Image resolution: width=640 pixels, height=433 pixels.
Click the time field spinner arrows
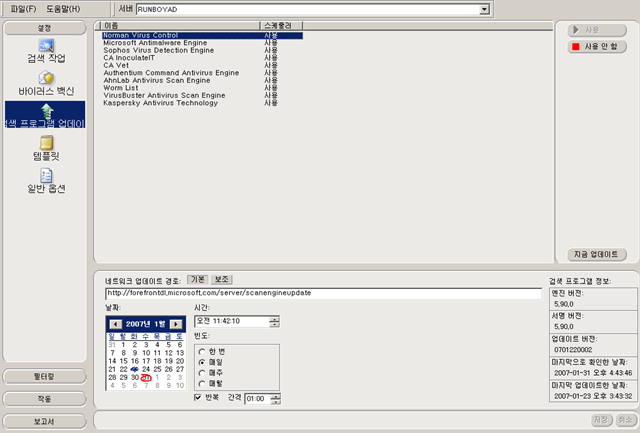[274, 322]
